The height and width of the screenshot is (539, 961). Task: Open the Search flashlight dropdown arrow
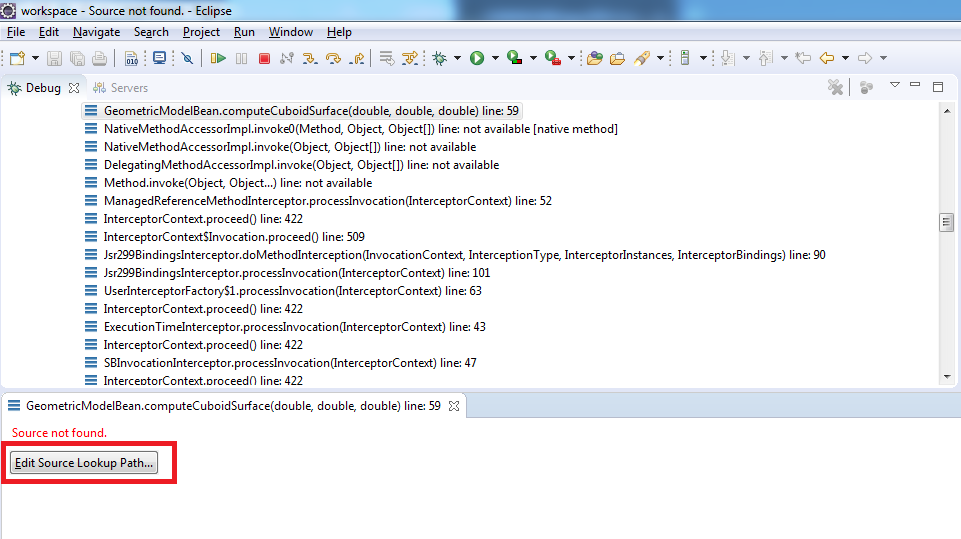[660, 58]
